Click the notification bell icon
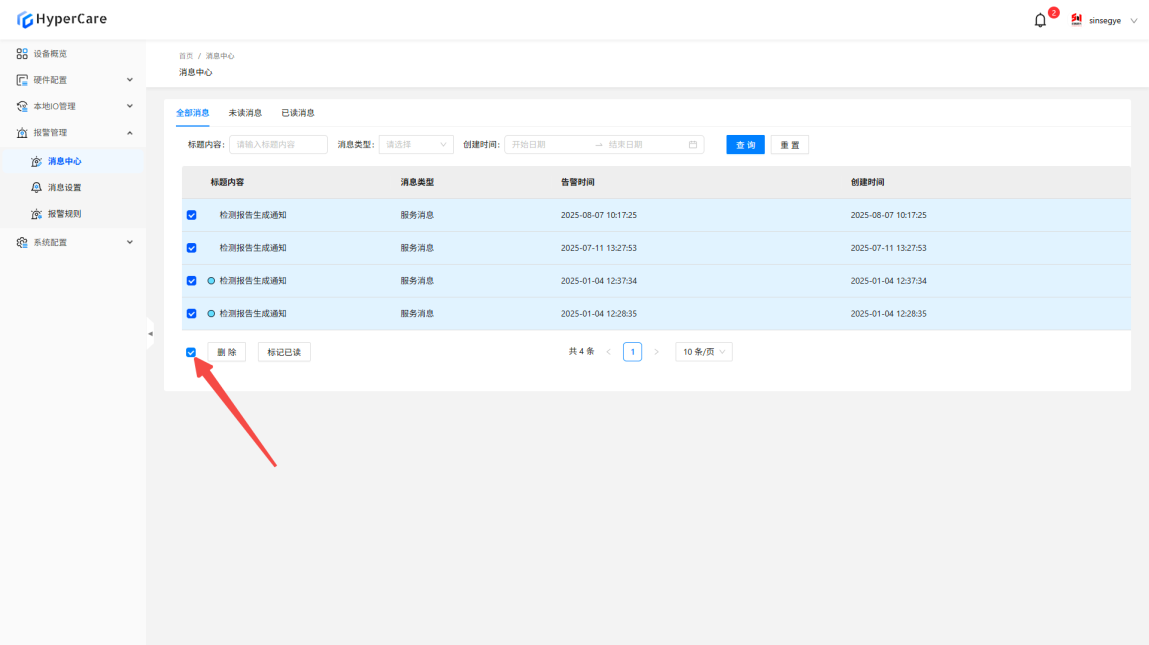This screenshot has width=1149, height=645. 1040,20
